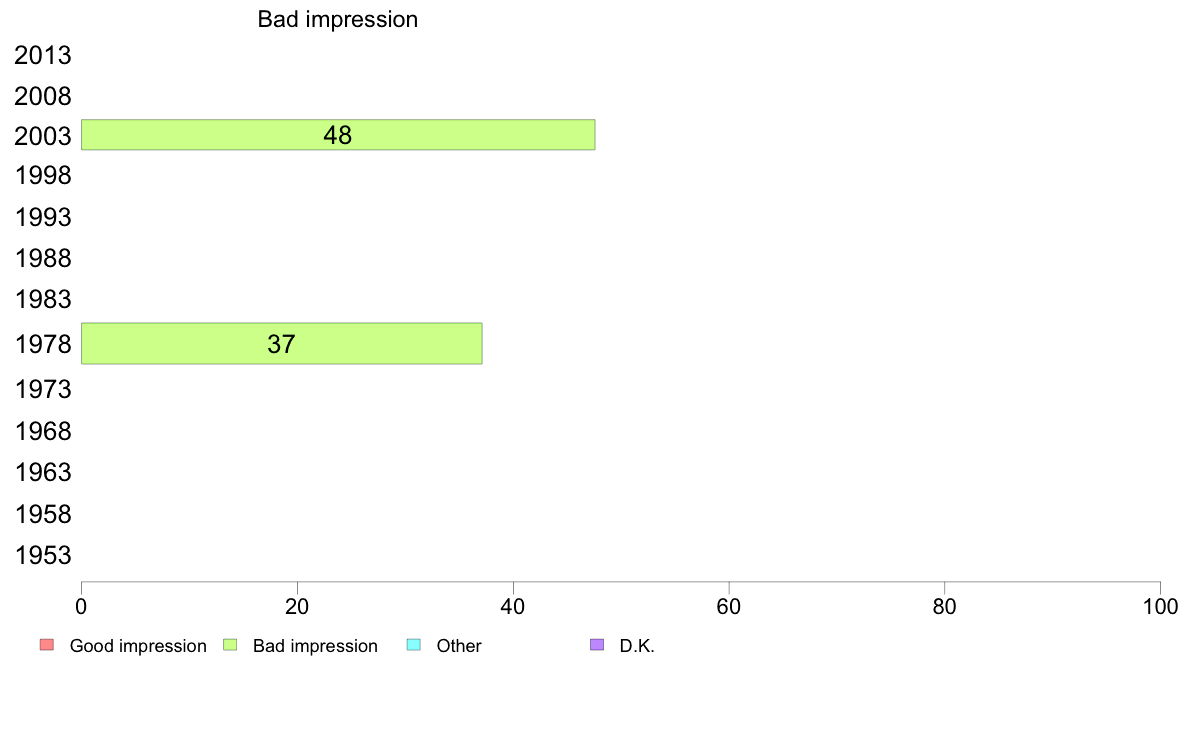This screenshot has height=736, width=1188.
Task: Toggle the Other series legend label
Action: pyautogui.click(x=459, y=646)
